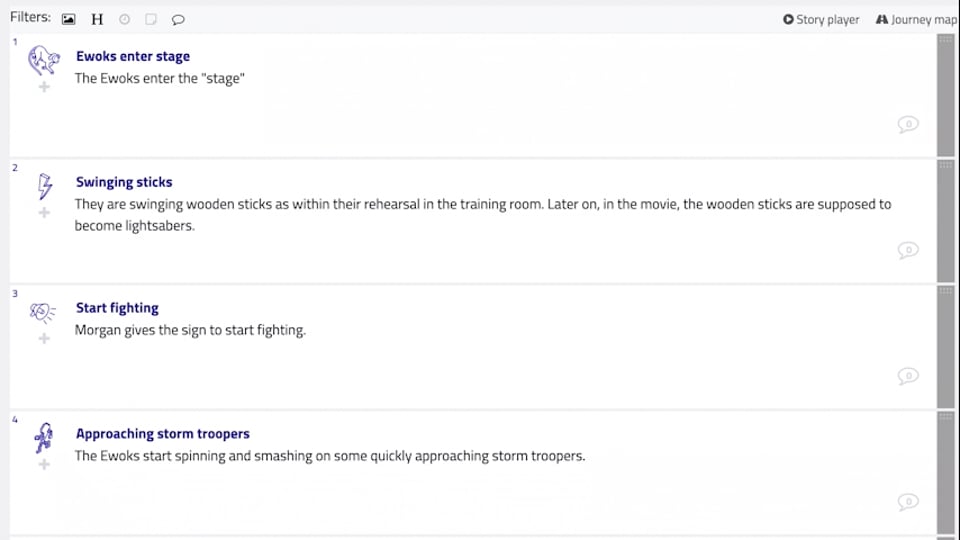This screenshot has height=540, width=960.
Task: Click the Approaching storm troopers step icon
Action: pos(43,437)
